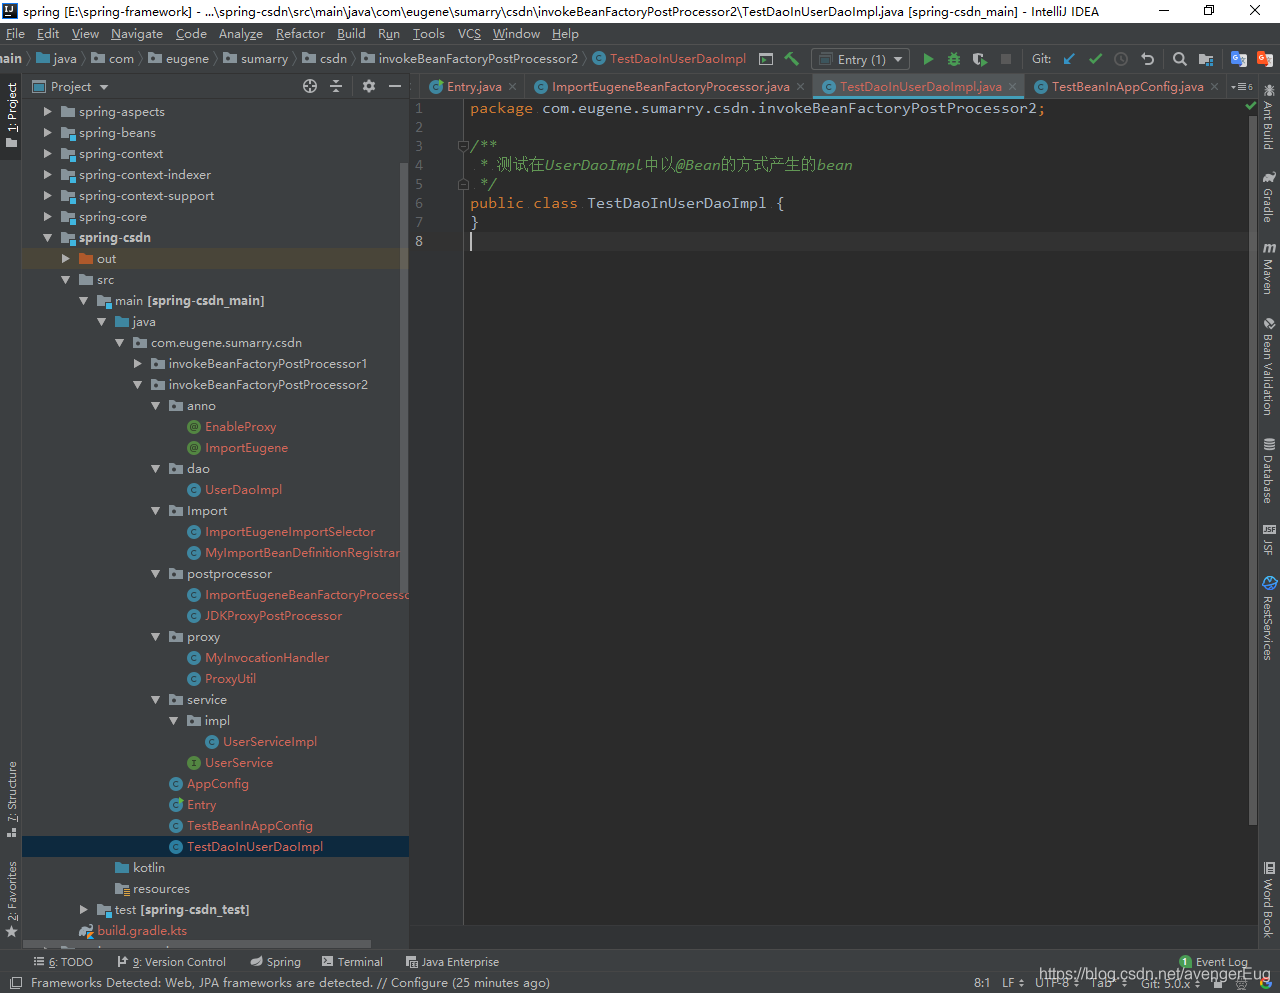The height and width of the screenshot is (993, 1280).
Task: Close the Entry.java tab
Action: (513, 87)
